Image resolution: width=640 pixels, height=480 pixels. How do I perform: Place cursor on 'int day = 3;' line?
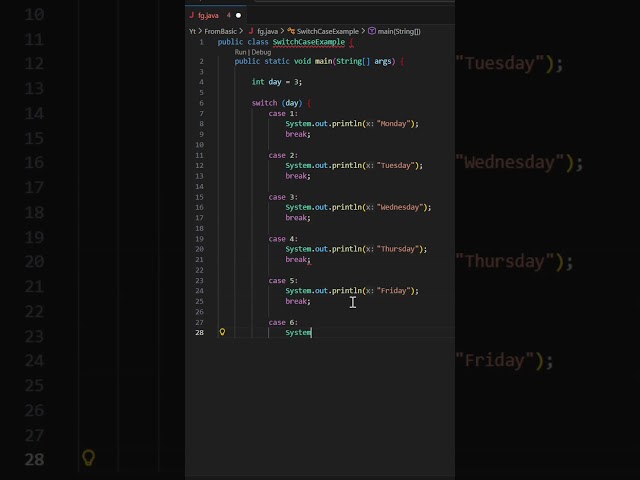click(277, 82)
